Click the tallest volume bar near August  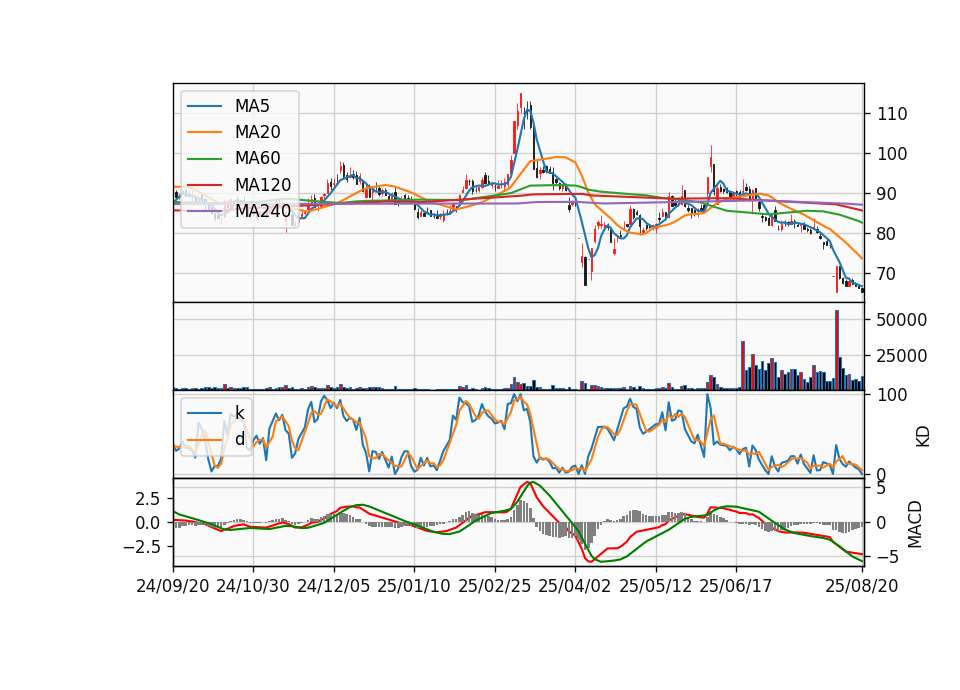(x=837, y=350)
